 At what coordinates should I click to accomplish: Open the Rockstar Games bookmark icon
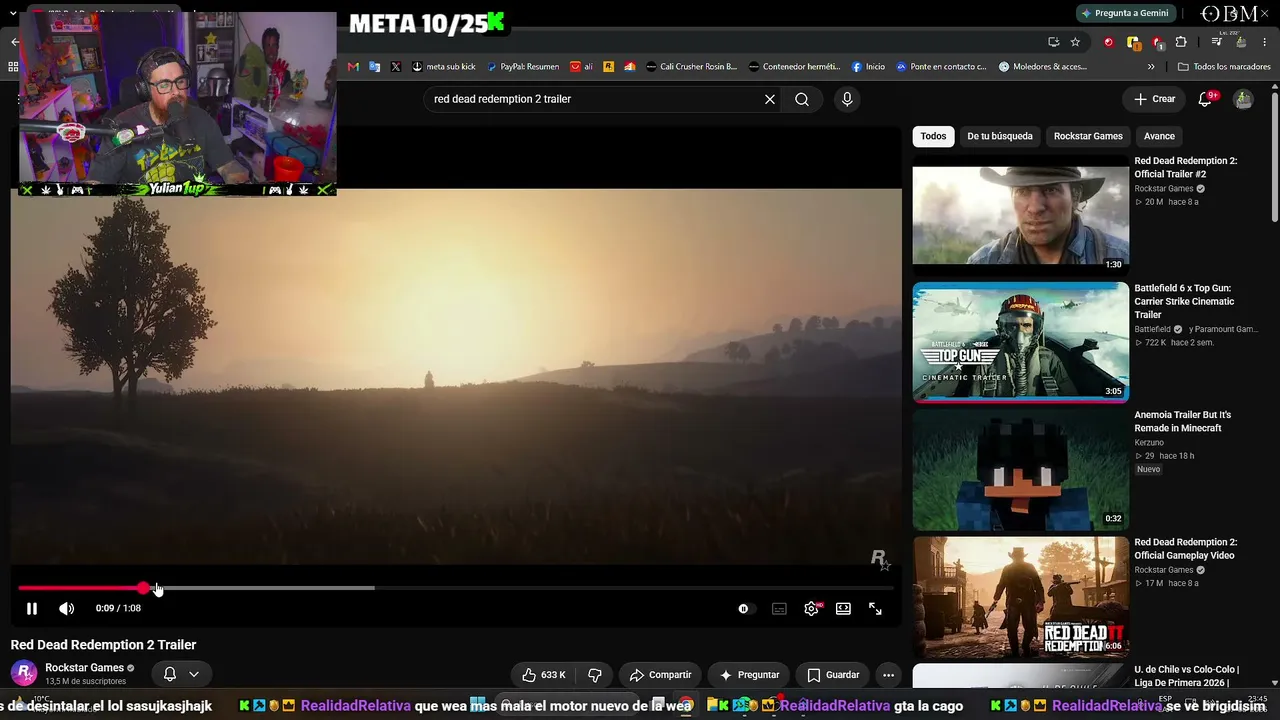608,67
